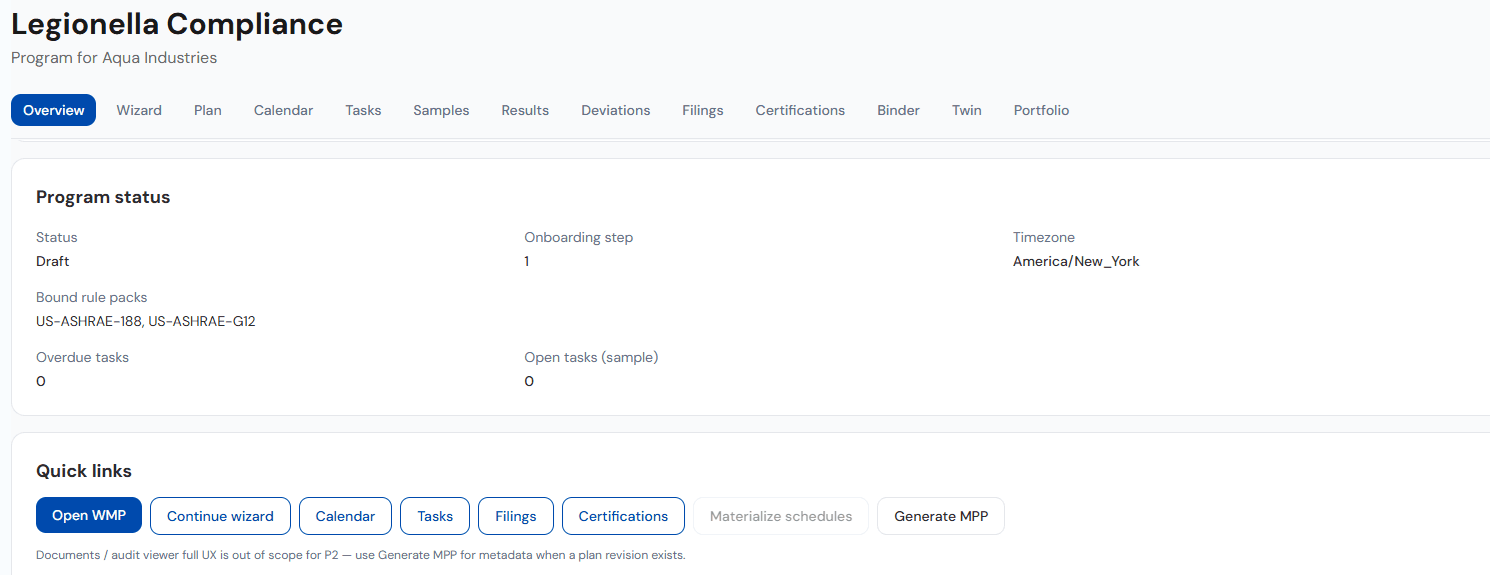1490x575 pixels.
Task: Click Continue wizard quick link
Action: pos(220,516)
